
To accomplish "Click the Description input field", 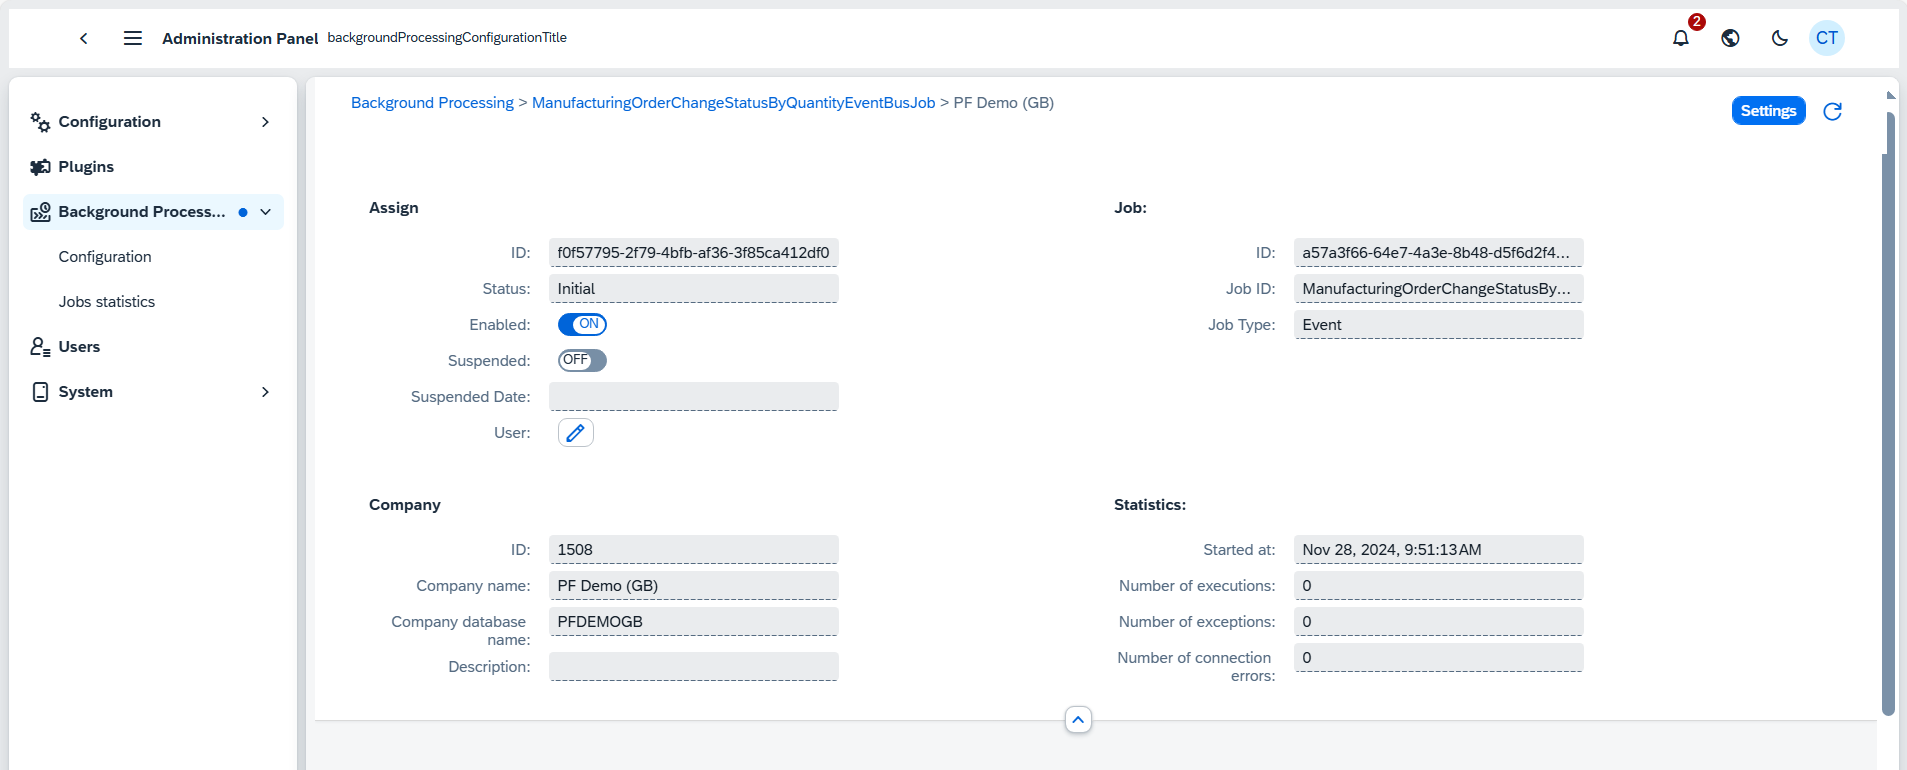I will (693, 666).
